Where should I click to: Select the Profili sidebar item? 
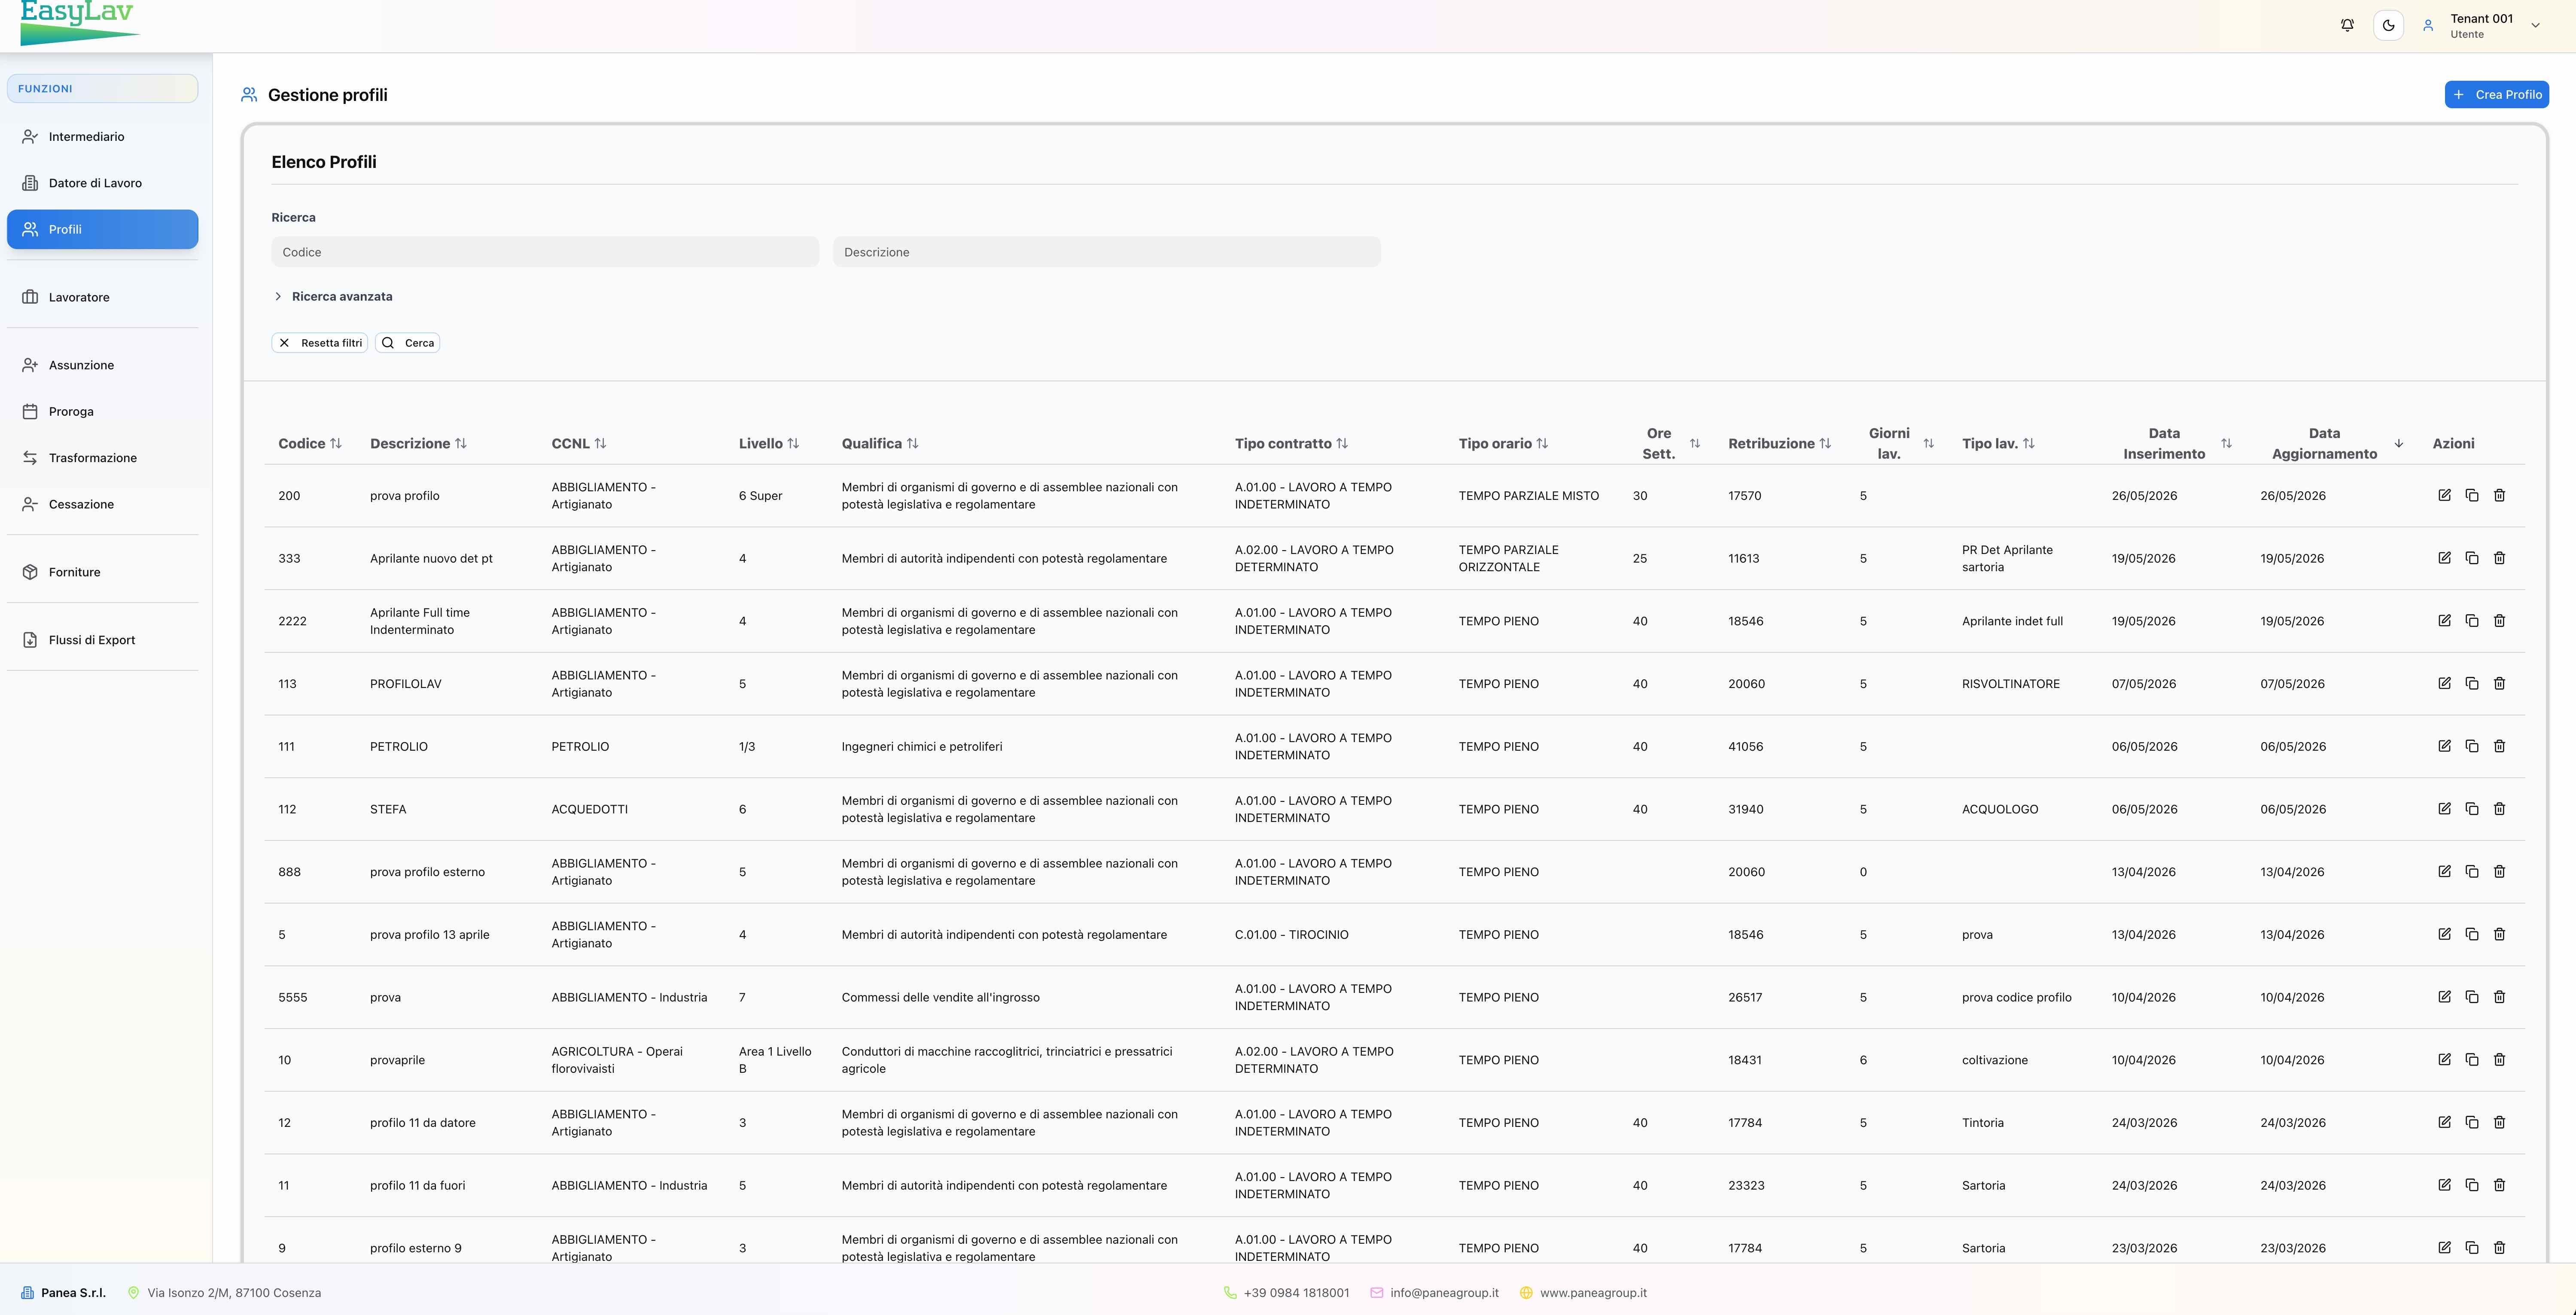point(102,229)
